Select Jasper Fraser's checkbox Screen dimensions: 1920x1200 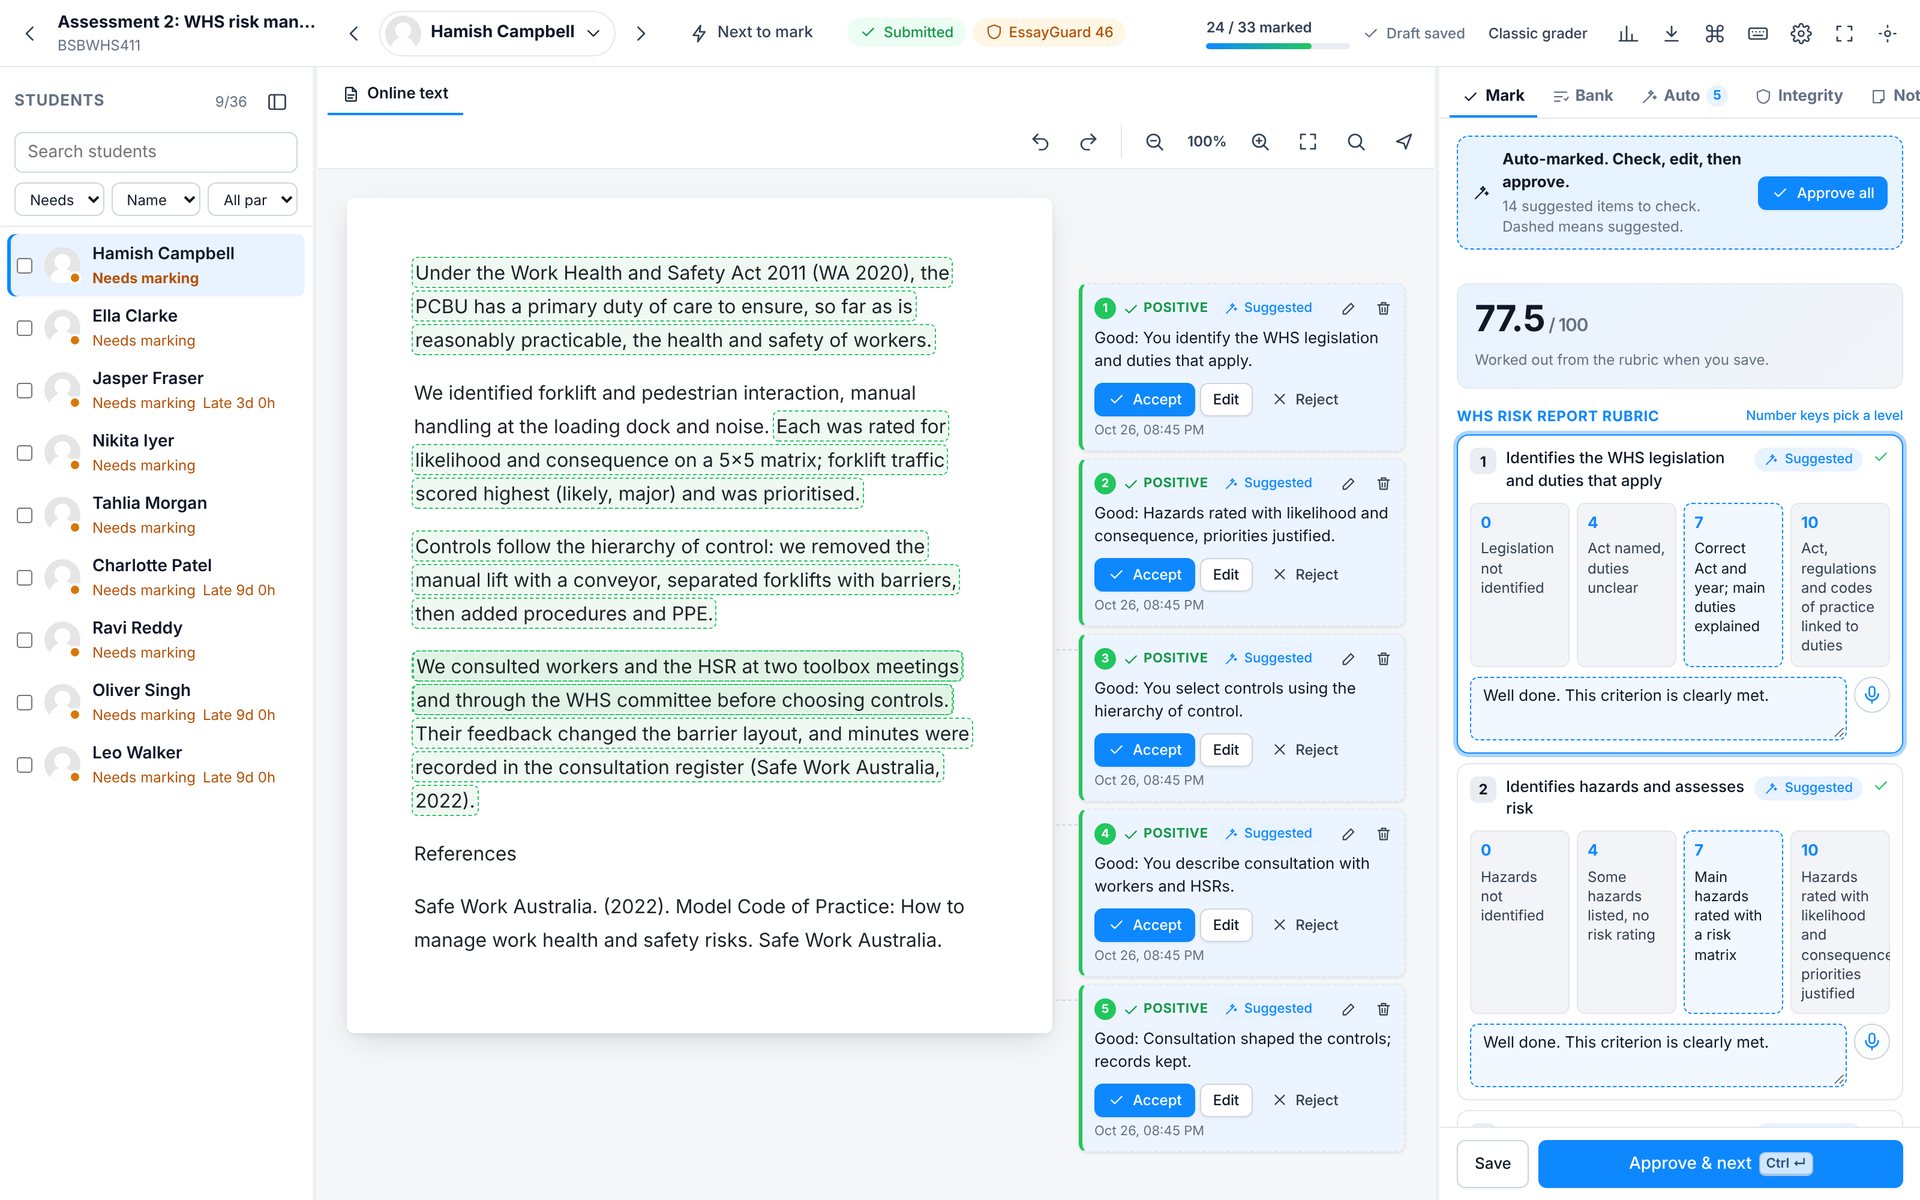pyautogui.click(x=25, y=391)
